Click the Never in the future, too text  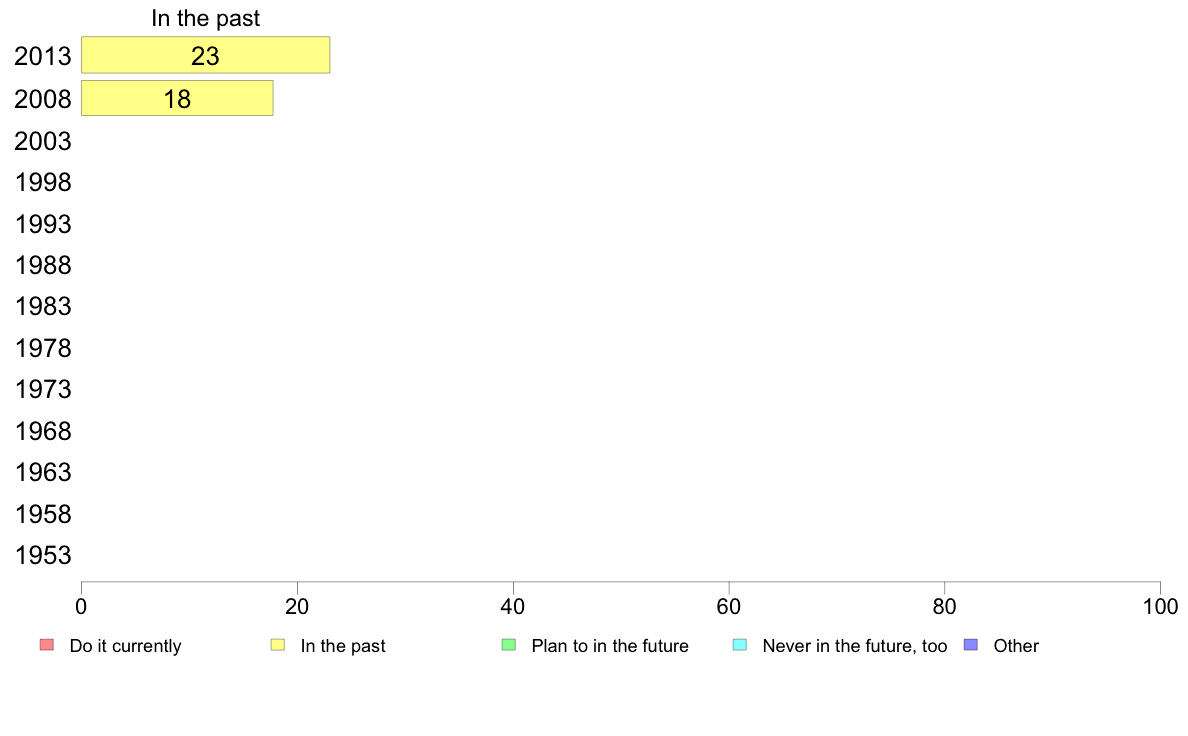[x=855, y=646]
